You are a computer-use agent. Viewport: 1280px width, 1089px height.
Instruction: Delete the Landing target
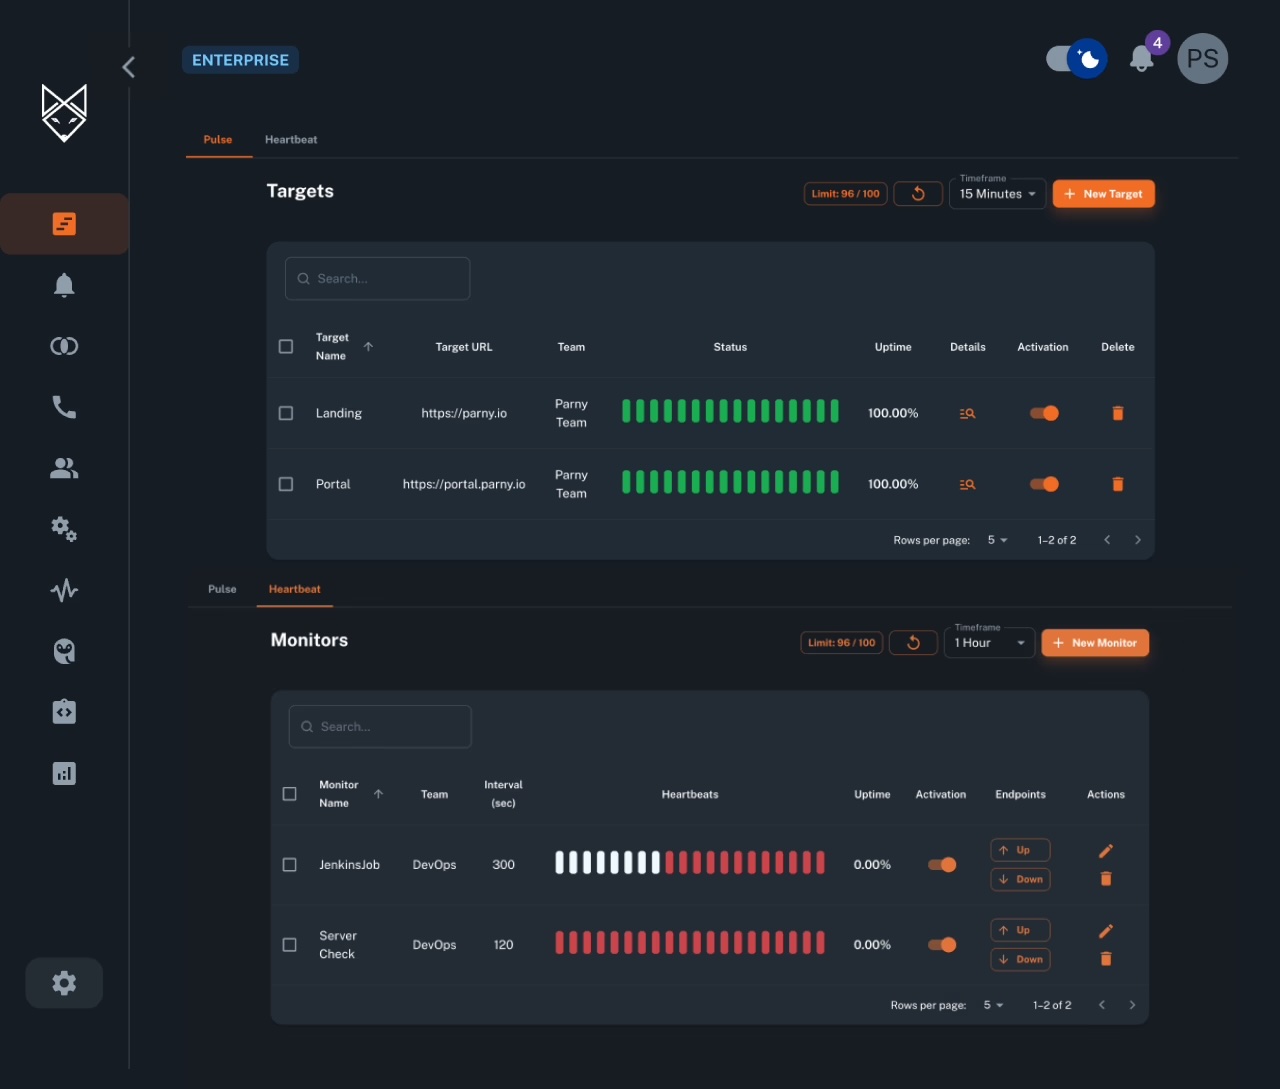(1118, 413)
